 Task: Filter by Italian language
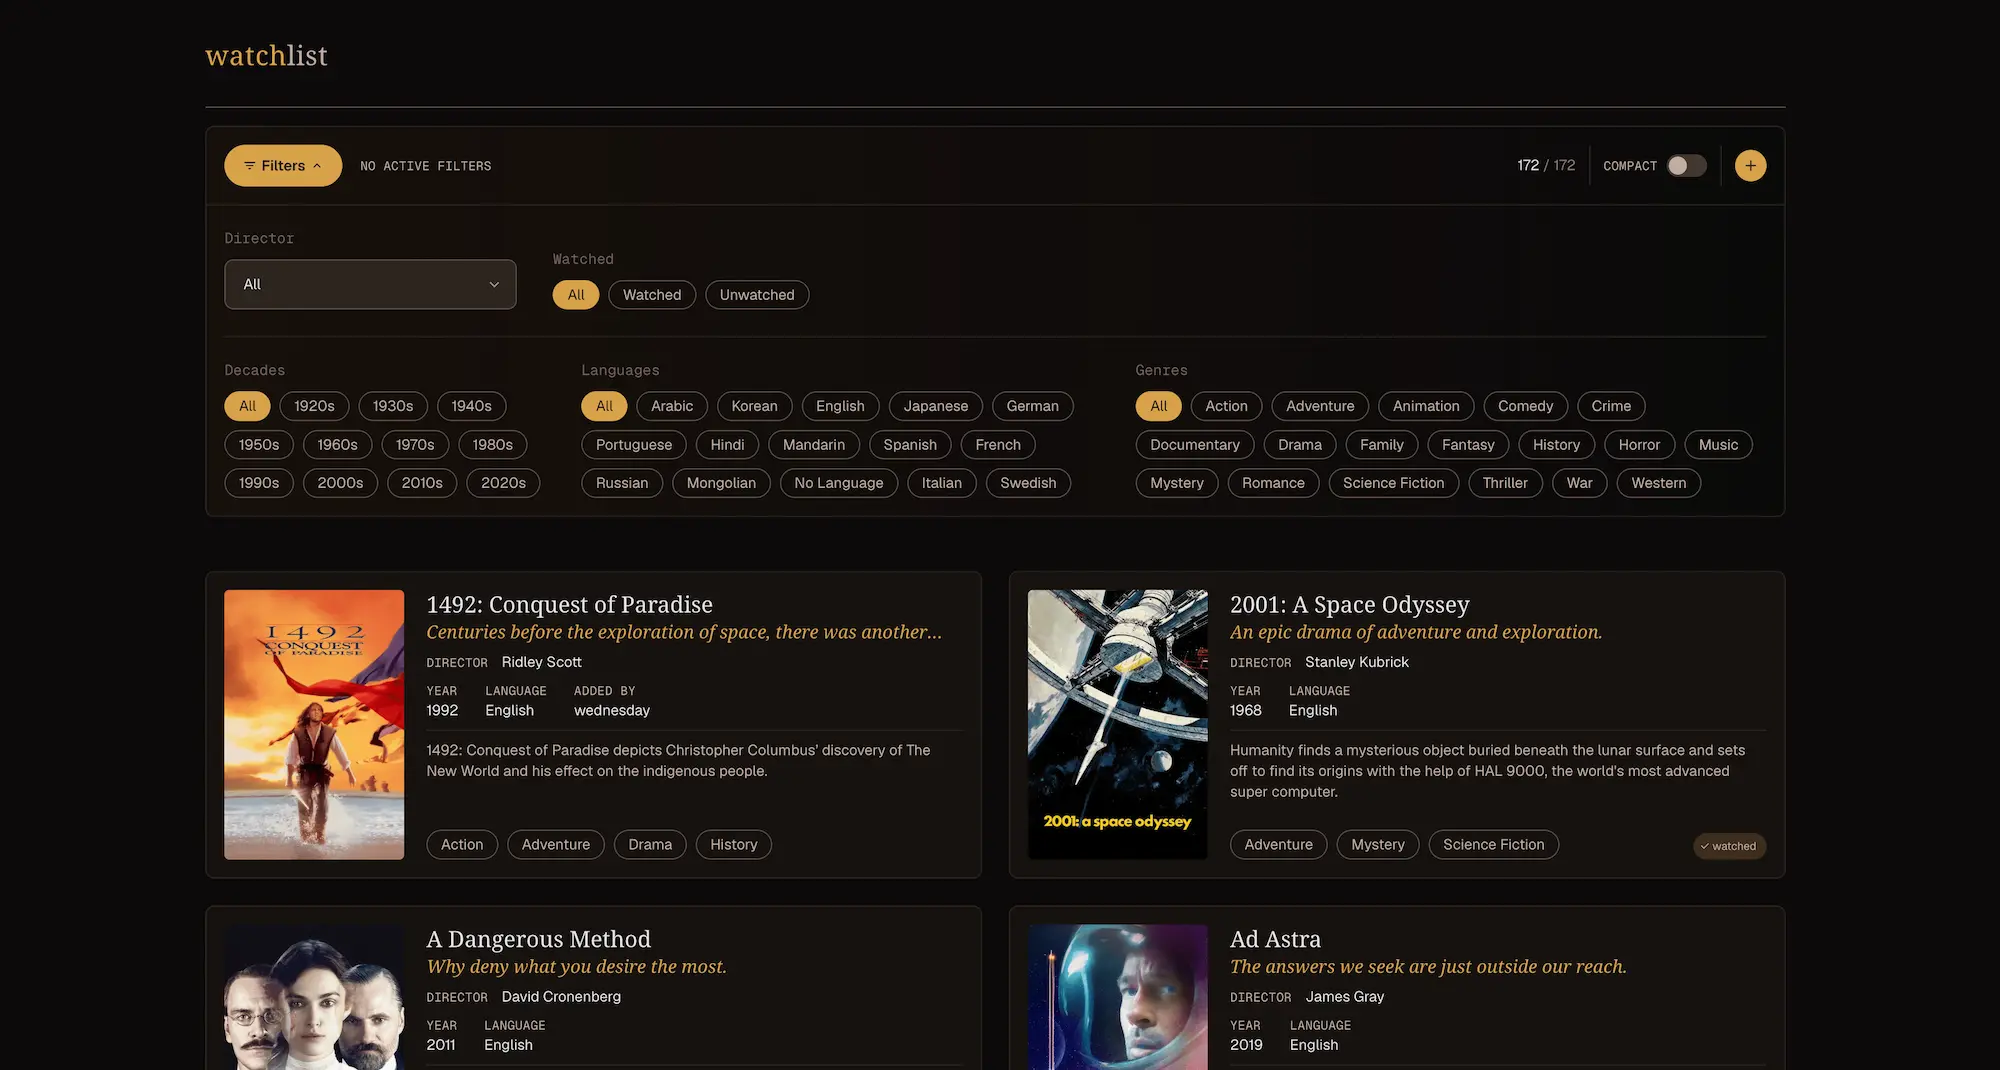point(942,483)
